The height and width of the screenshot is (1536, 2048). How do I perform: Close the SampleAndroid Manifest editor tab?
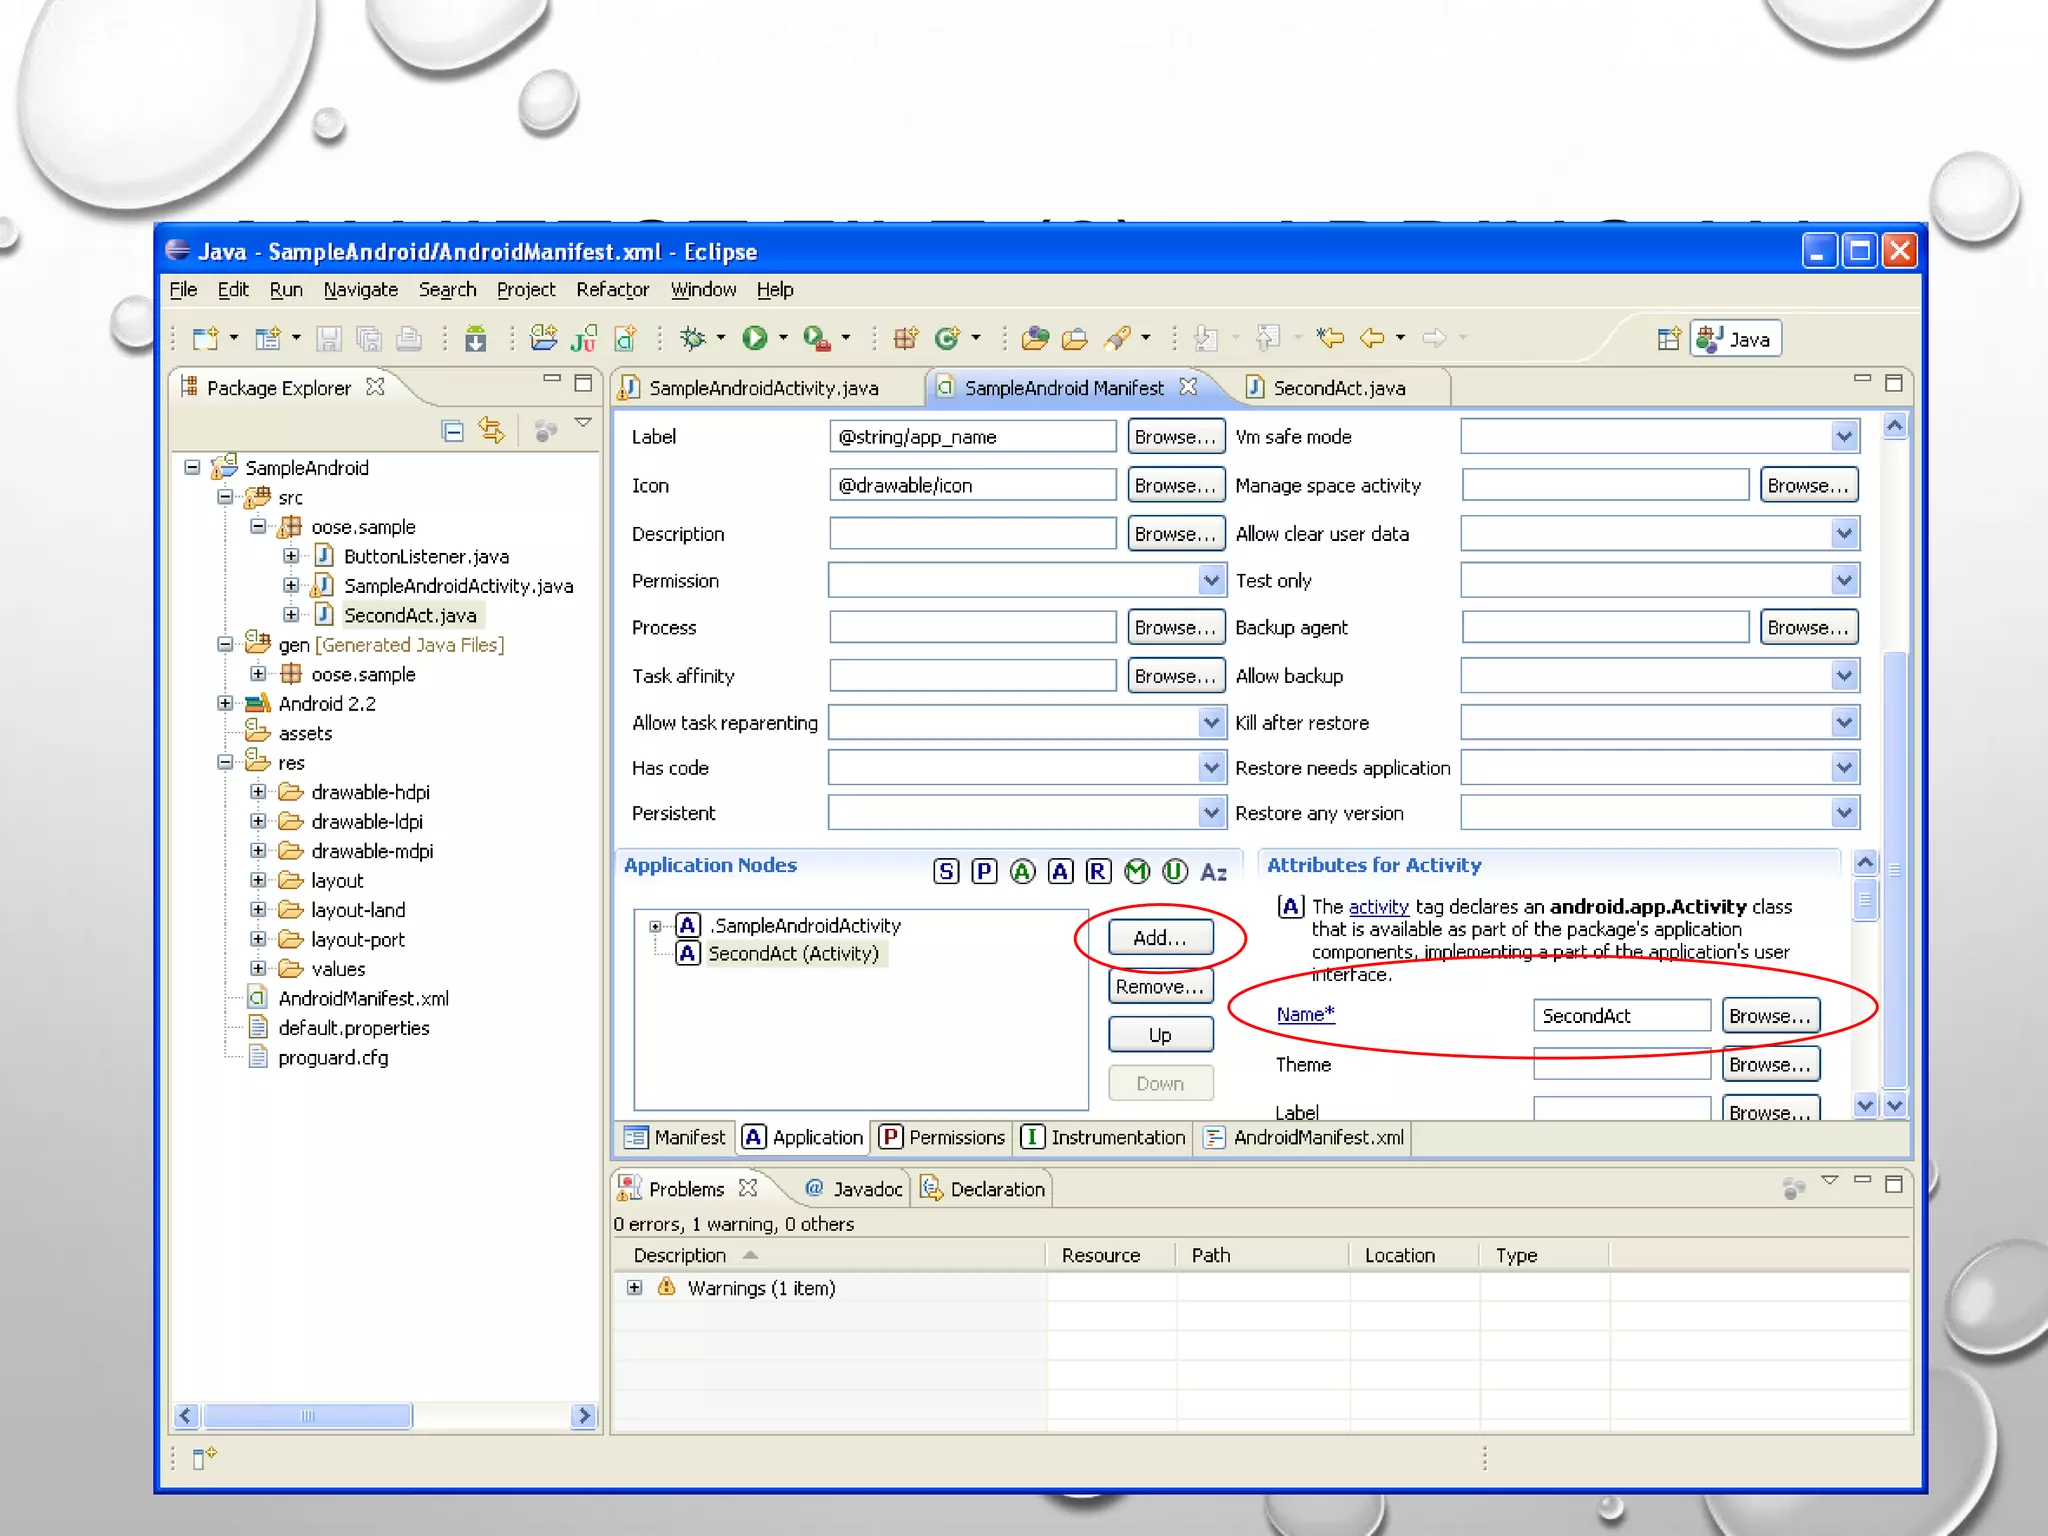pyautogui.click(x=1188, y=386)
